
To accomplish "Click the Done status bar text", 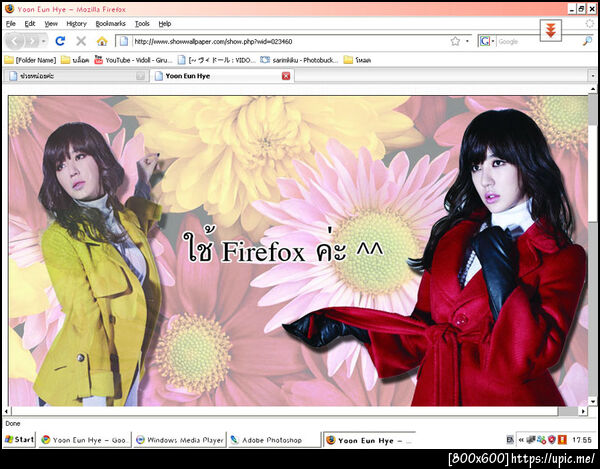I will coord(13,423).
